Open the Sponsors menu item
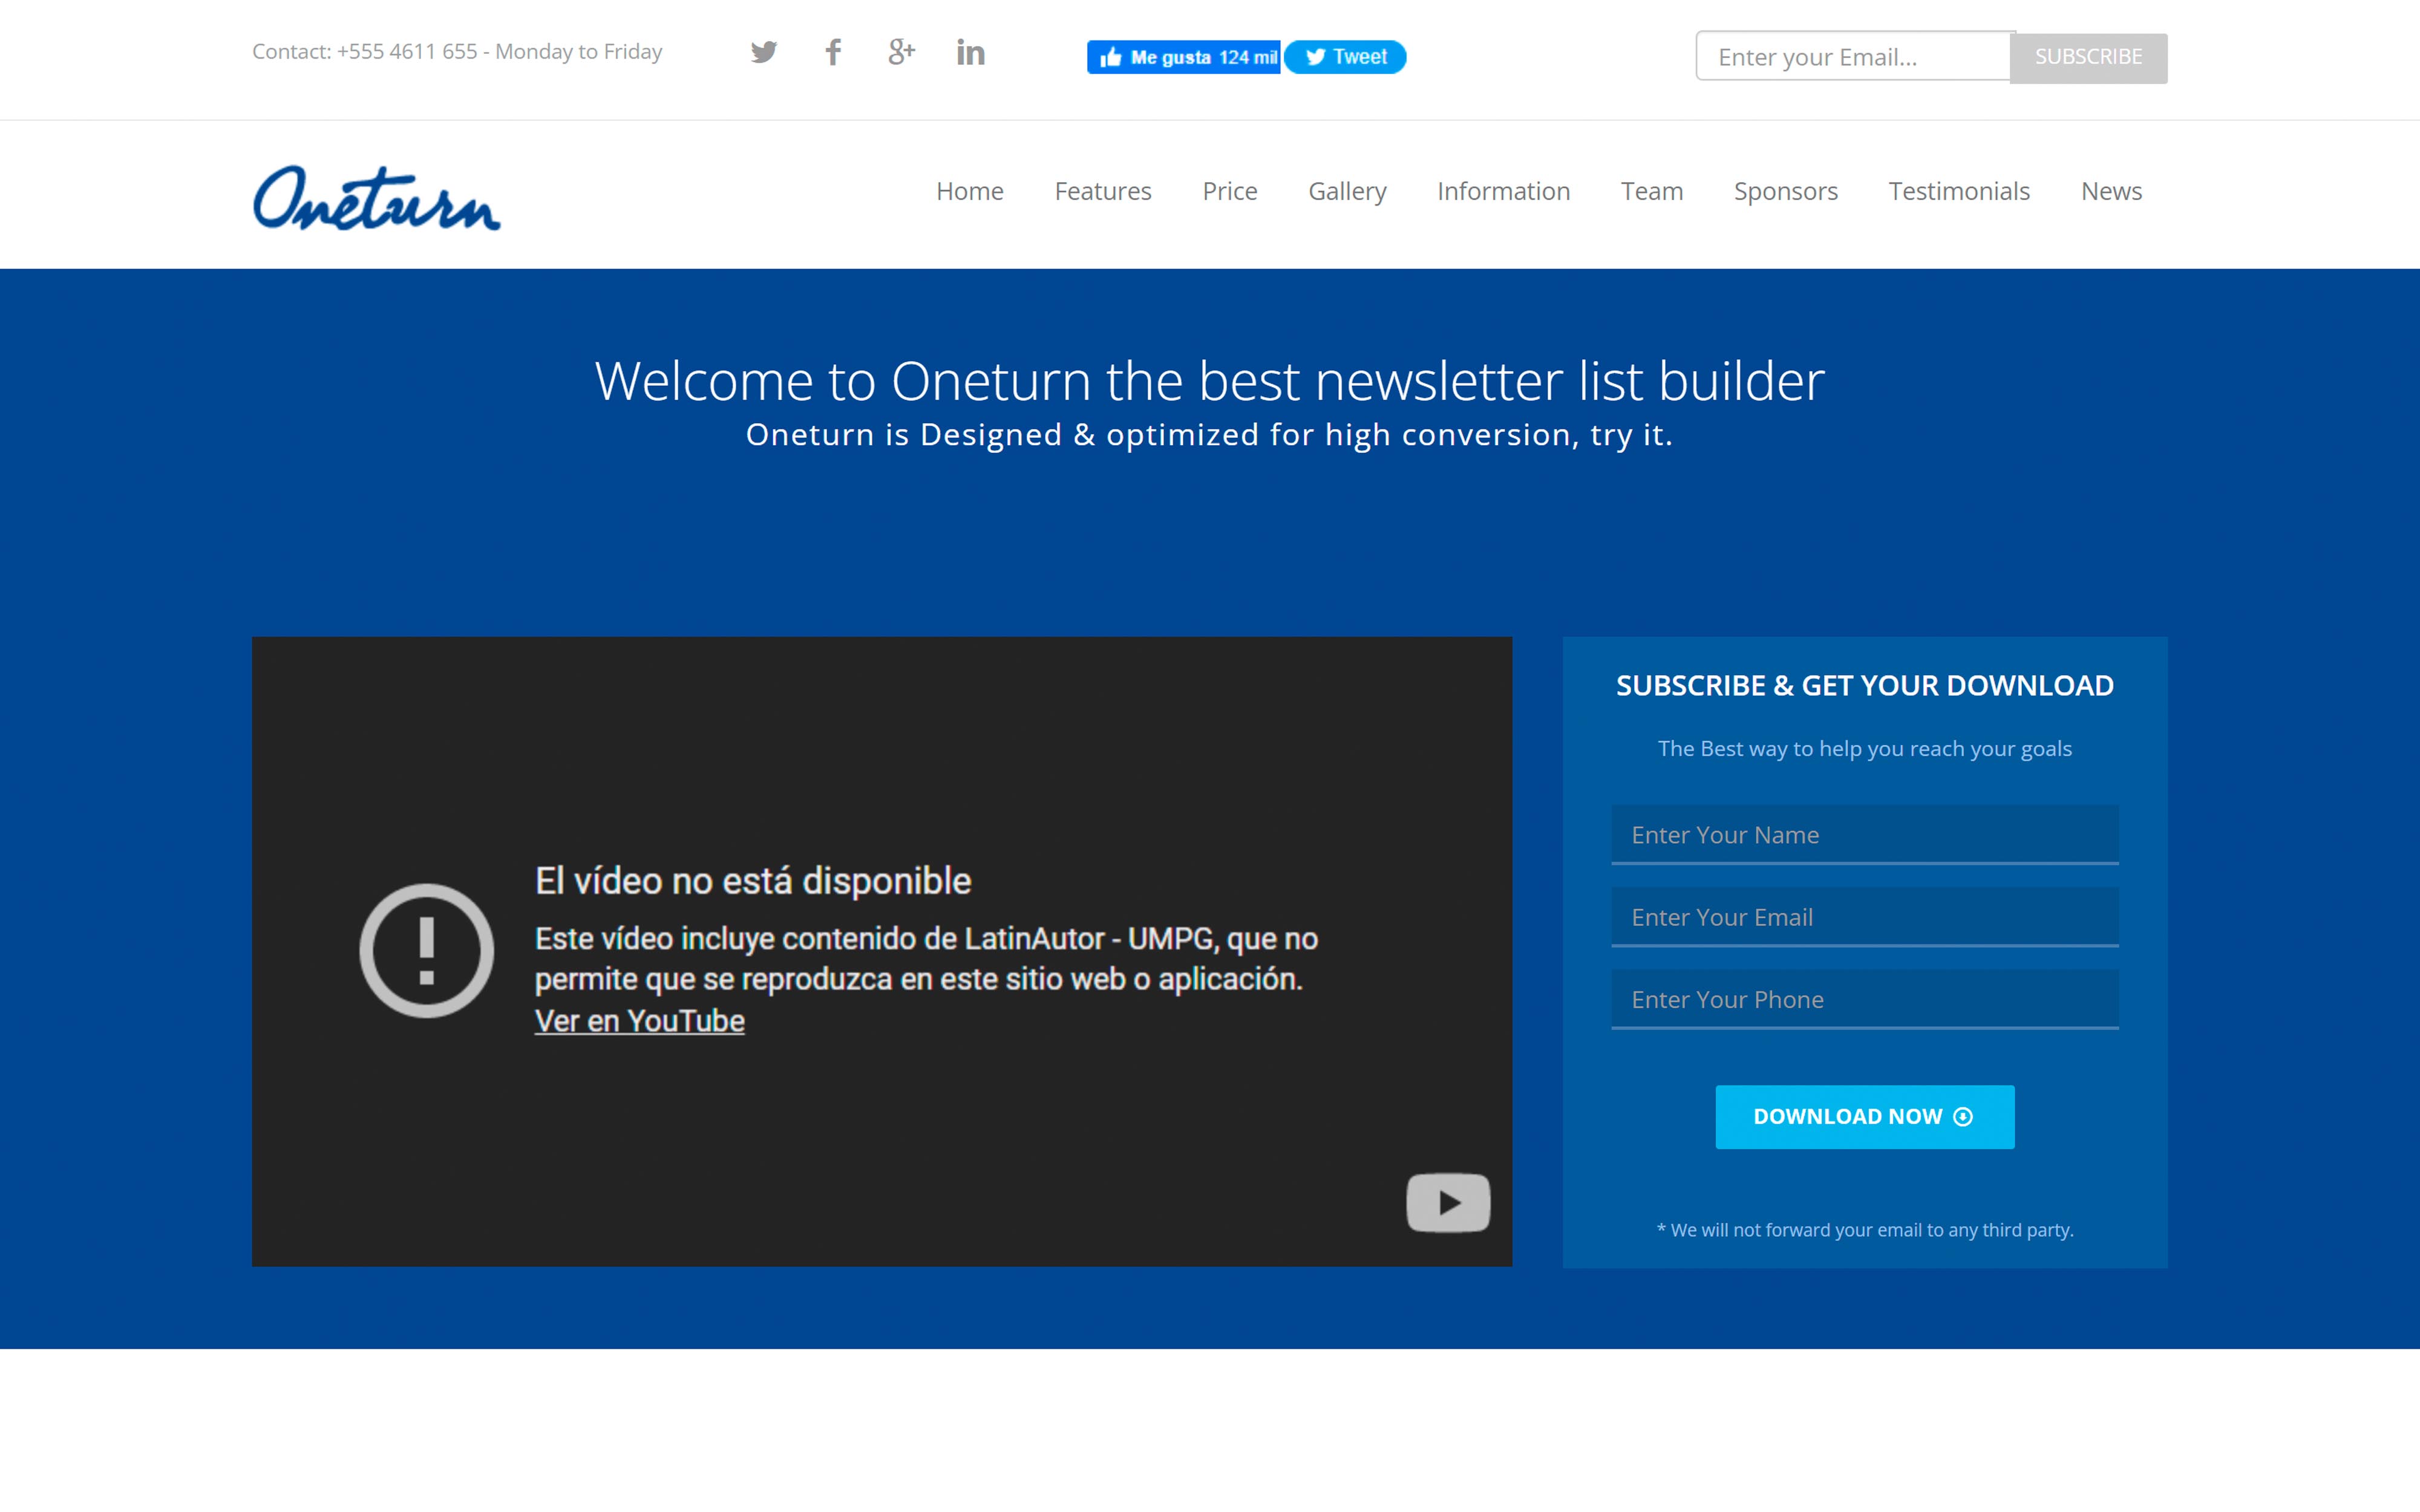 pyautogui.click(x=1786, y=191)
